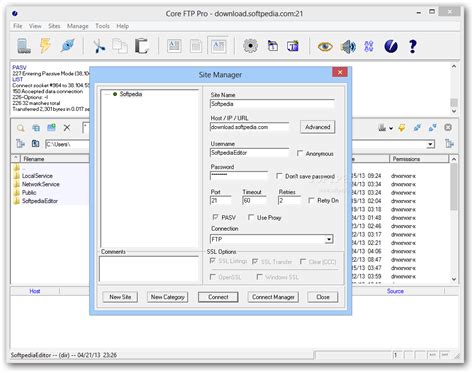Click the yellow lightning icon in remote pane

pyautogui.click(x=402, y=128)
